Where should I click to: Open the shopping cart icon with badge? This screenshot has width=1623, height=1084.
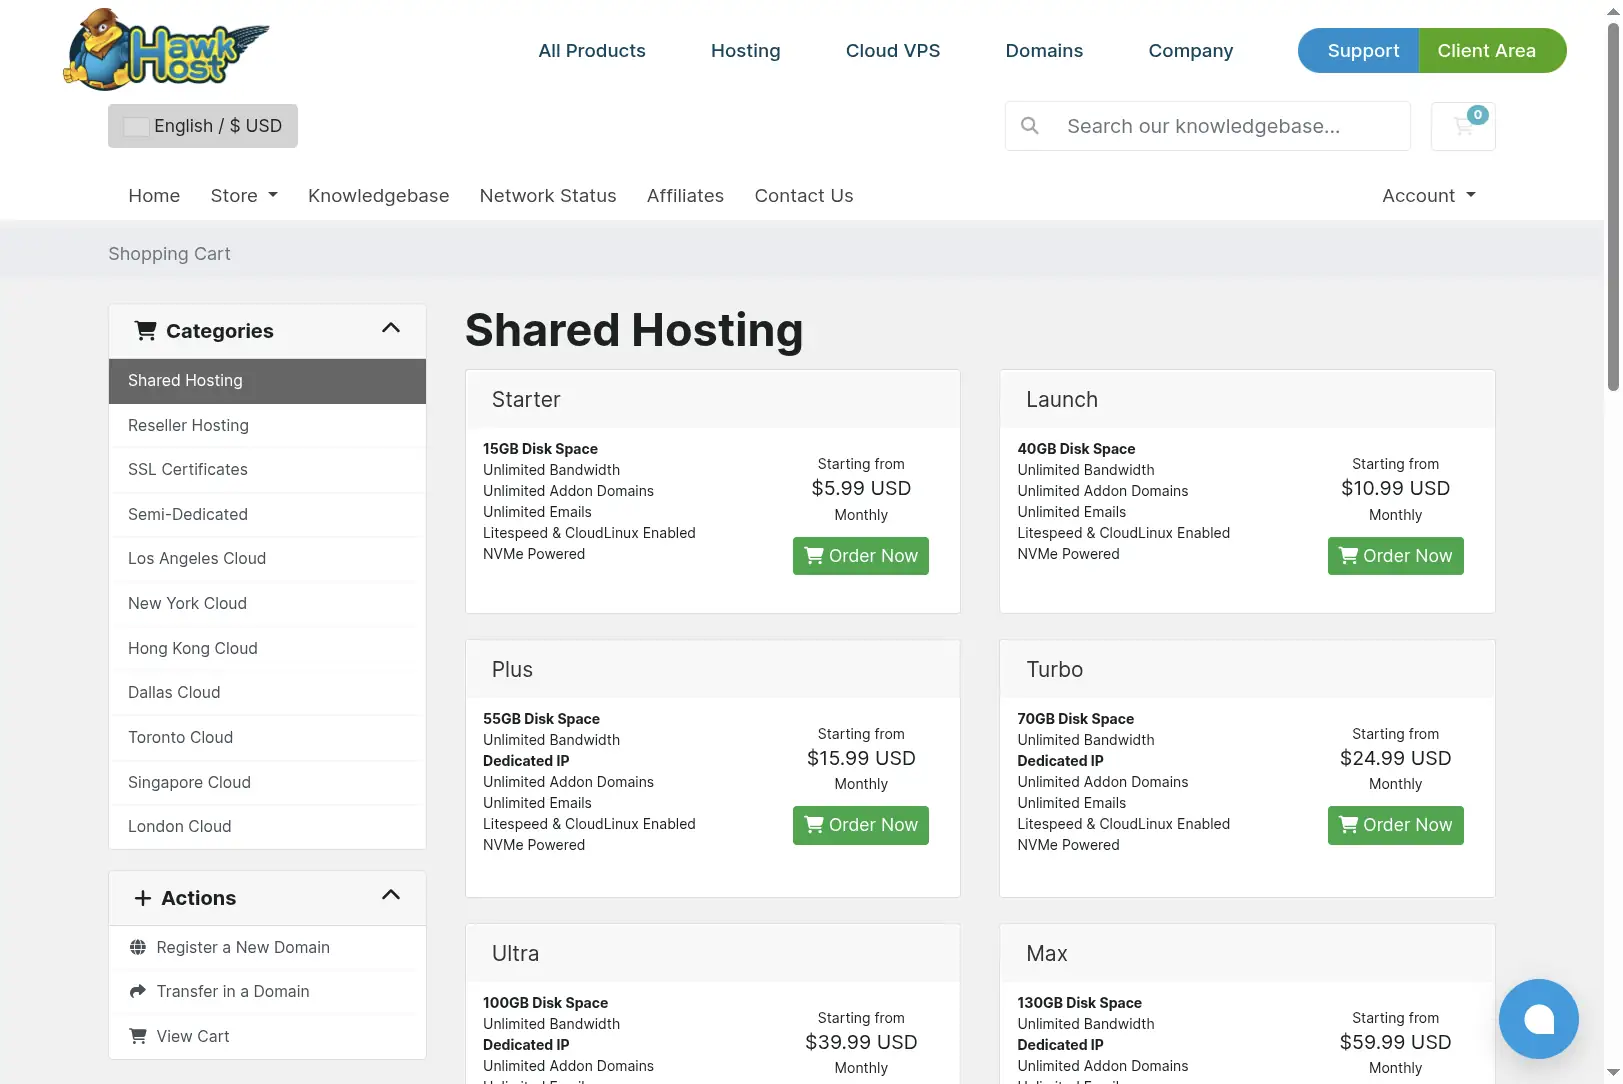point(1463,126)
